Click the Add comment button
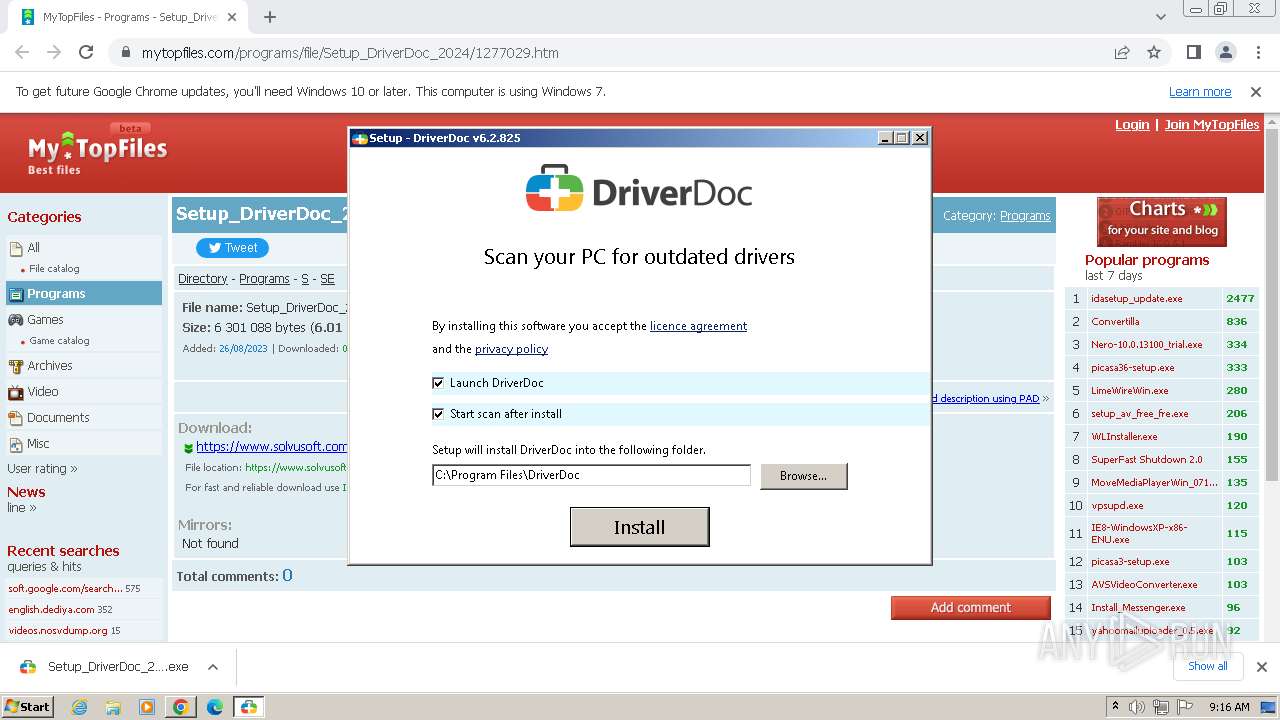This screenshot has width=1280, height=720. coord(970,608)
